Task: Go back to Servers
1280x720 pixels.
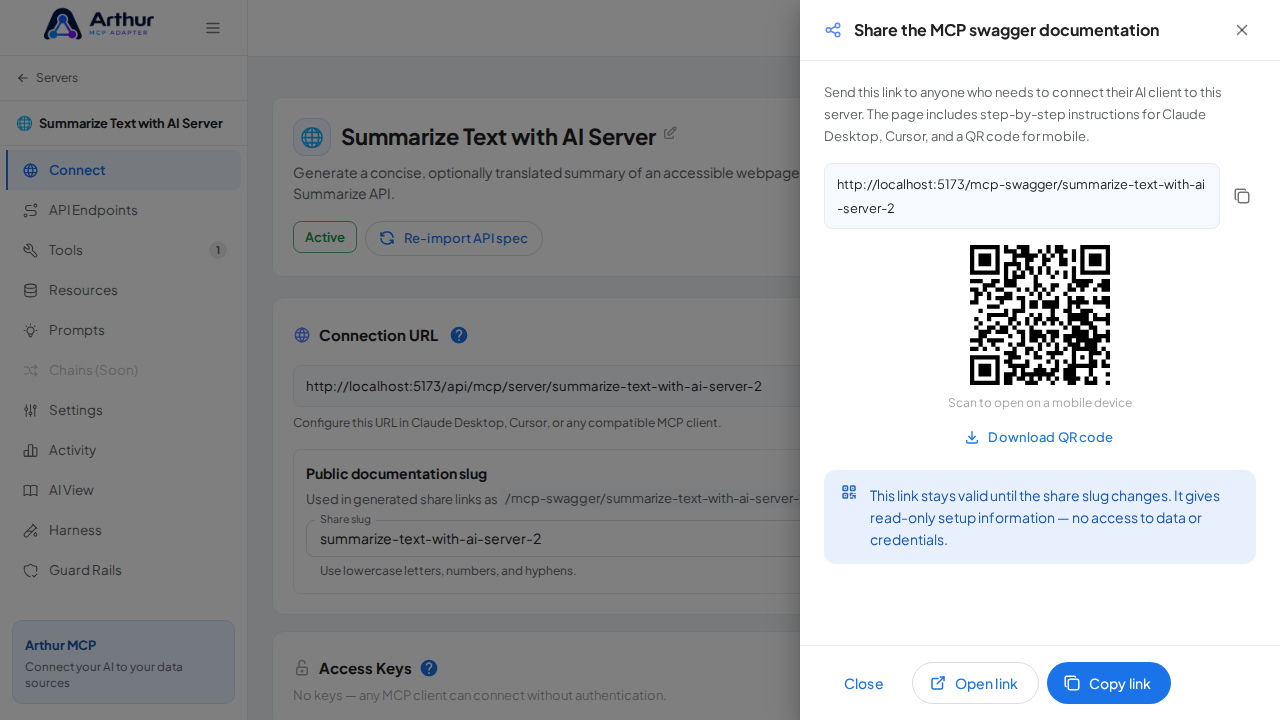Action: point(47,78)
